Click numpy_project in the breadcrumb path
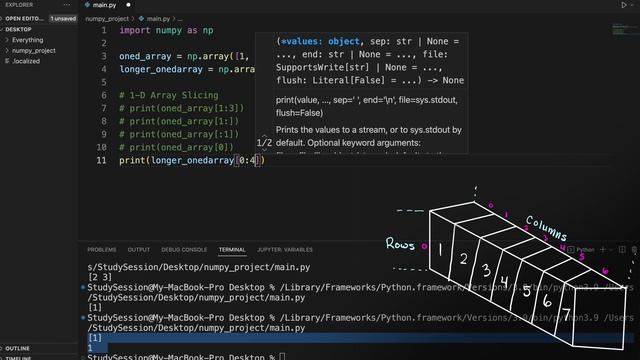 point(107,19)
